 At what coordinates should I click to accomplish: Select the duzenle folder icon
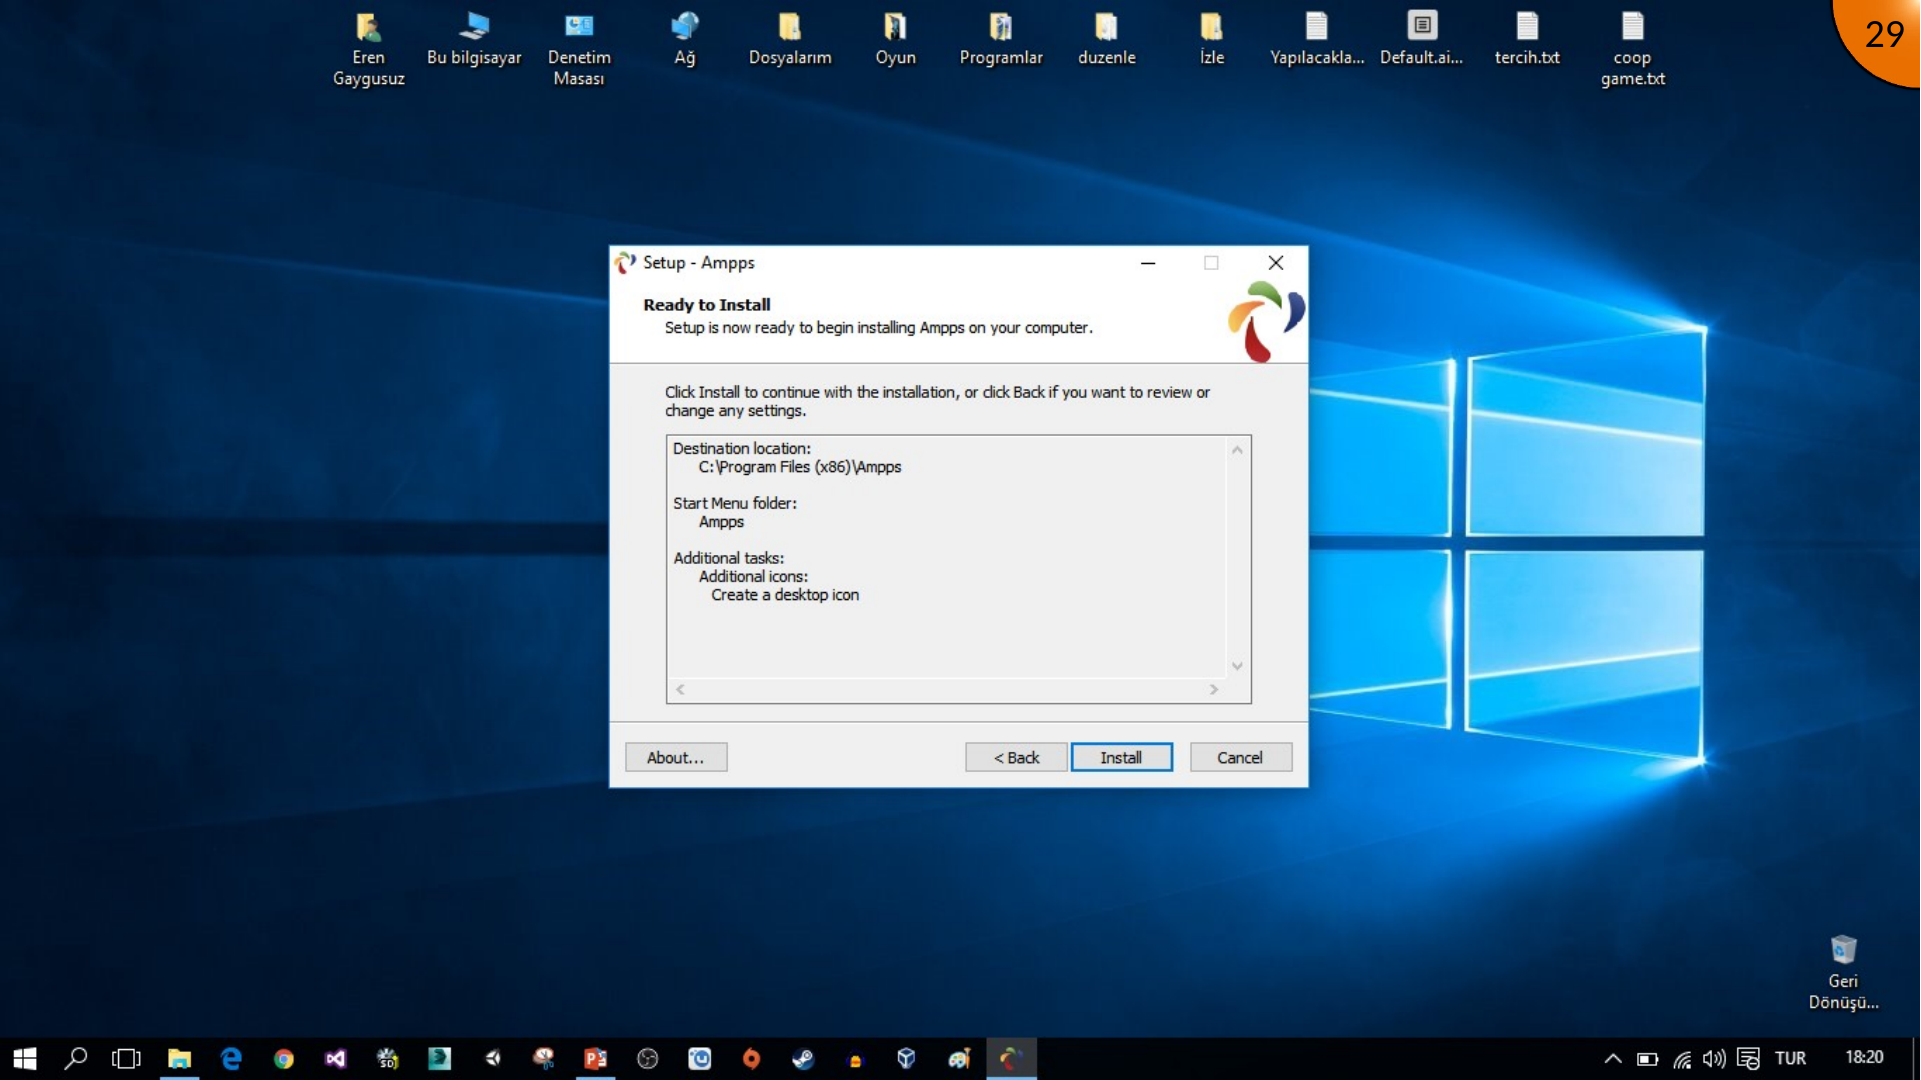click(x=1106, y=40)
